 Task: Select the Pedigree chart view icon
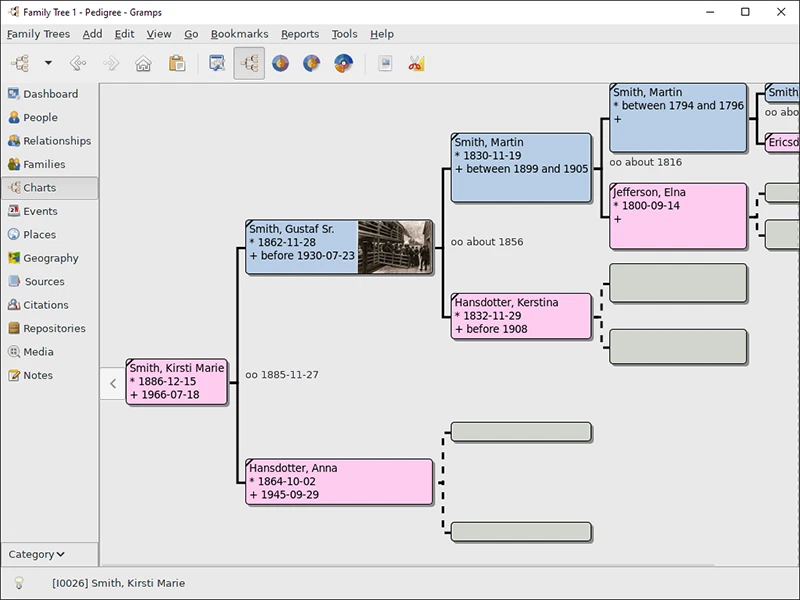pos(248,63)
